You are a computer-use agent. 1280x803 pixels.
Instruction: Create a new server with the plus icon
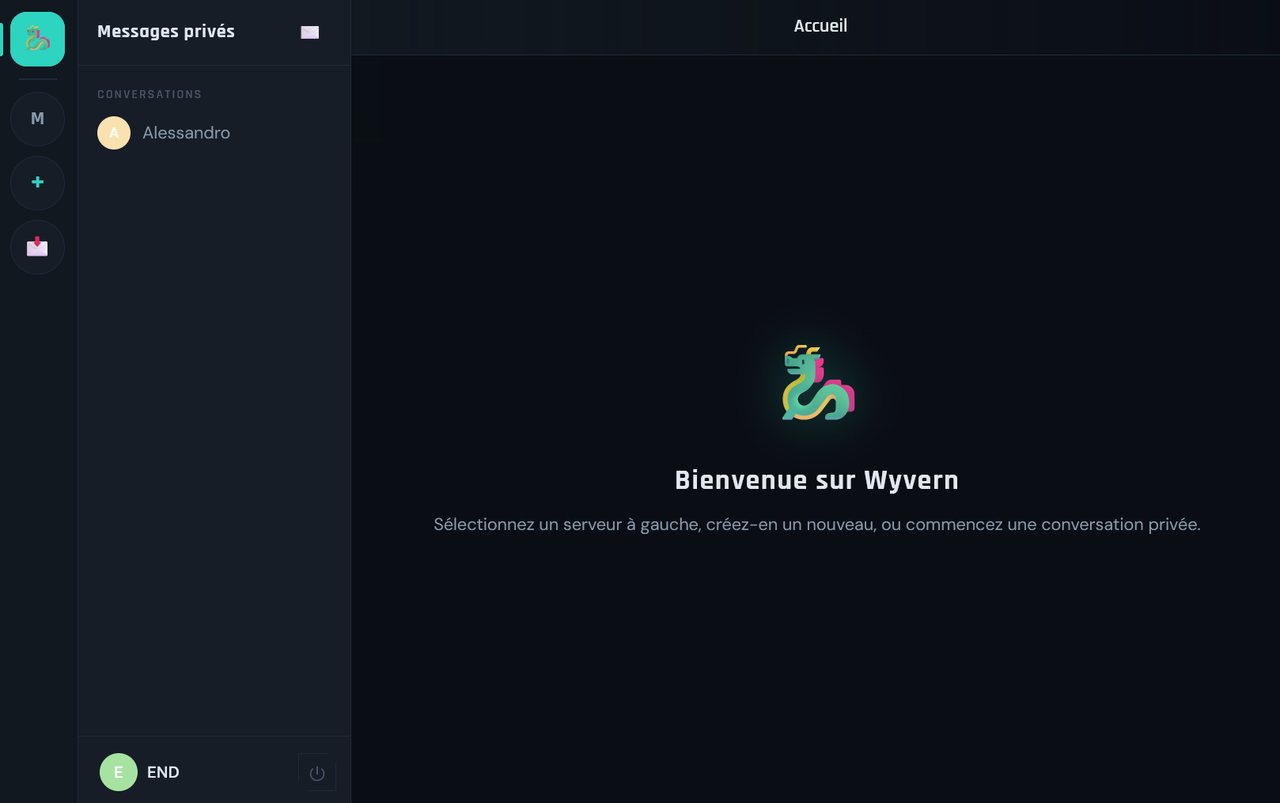point(38,183)
